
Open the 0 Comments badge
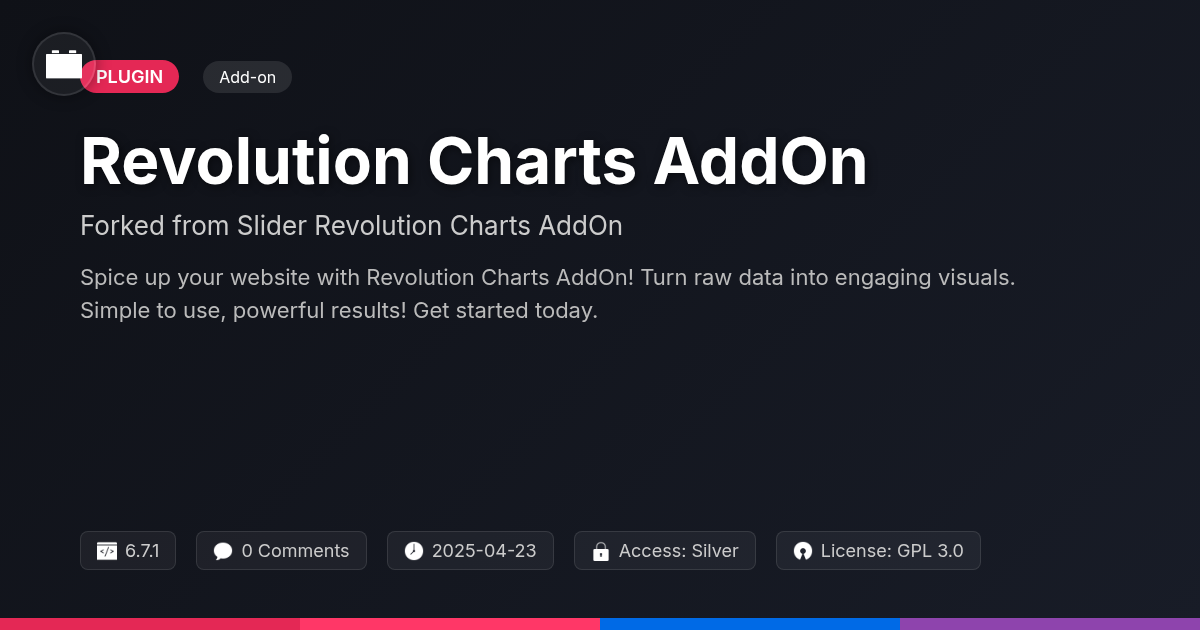point(281,551)
